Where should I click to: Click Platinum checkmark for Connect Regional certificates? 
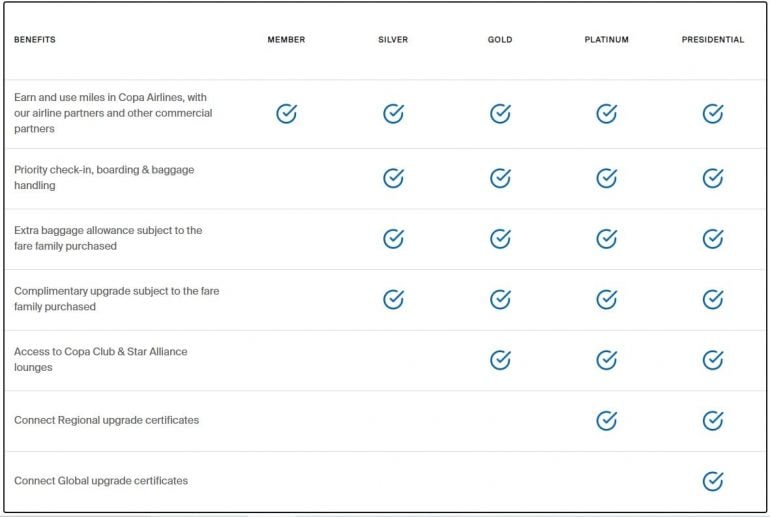pos(606,420)
